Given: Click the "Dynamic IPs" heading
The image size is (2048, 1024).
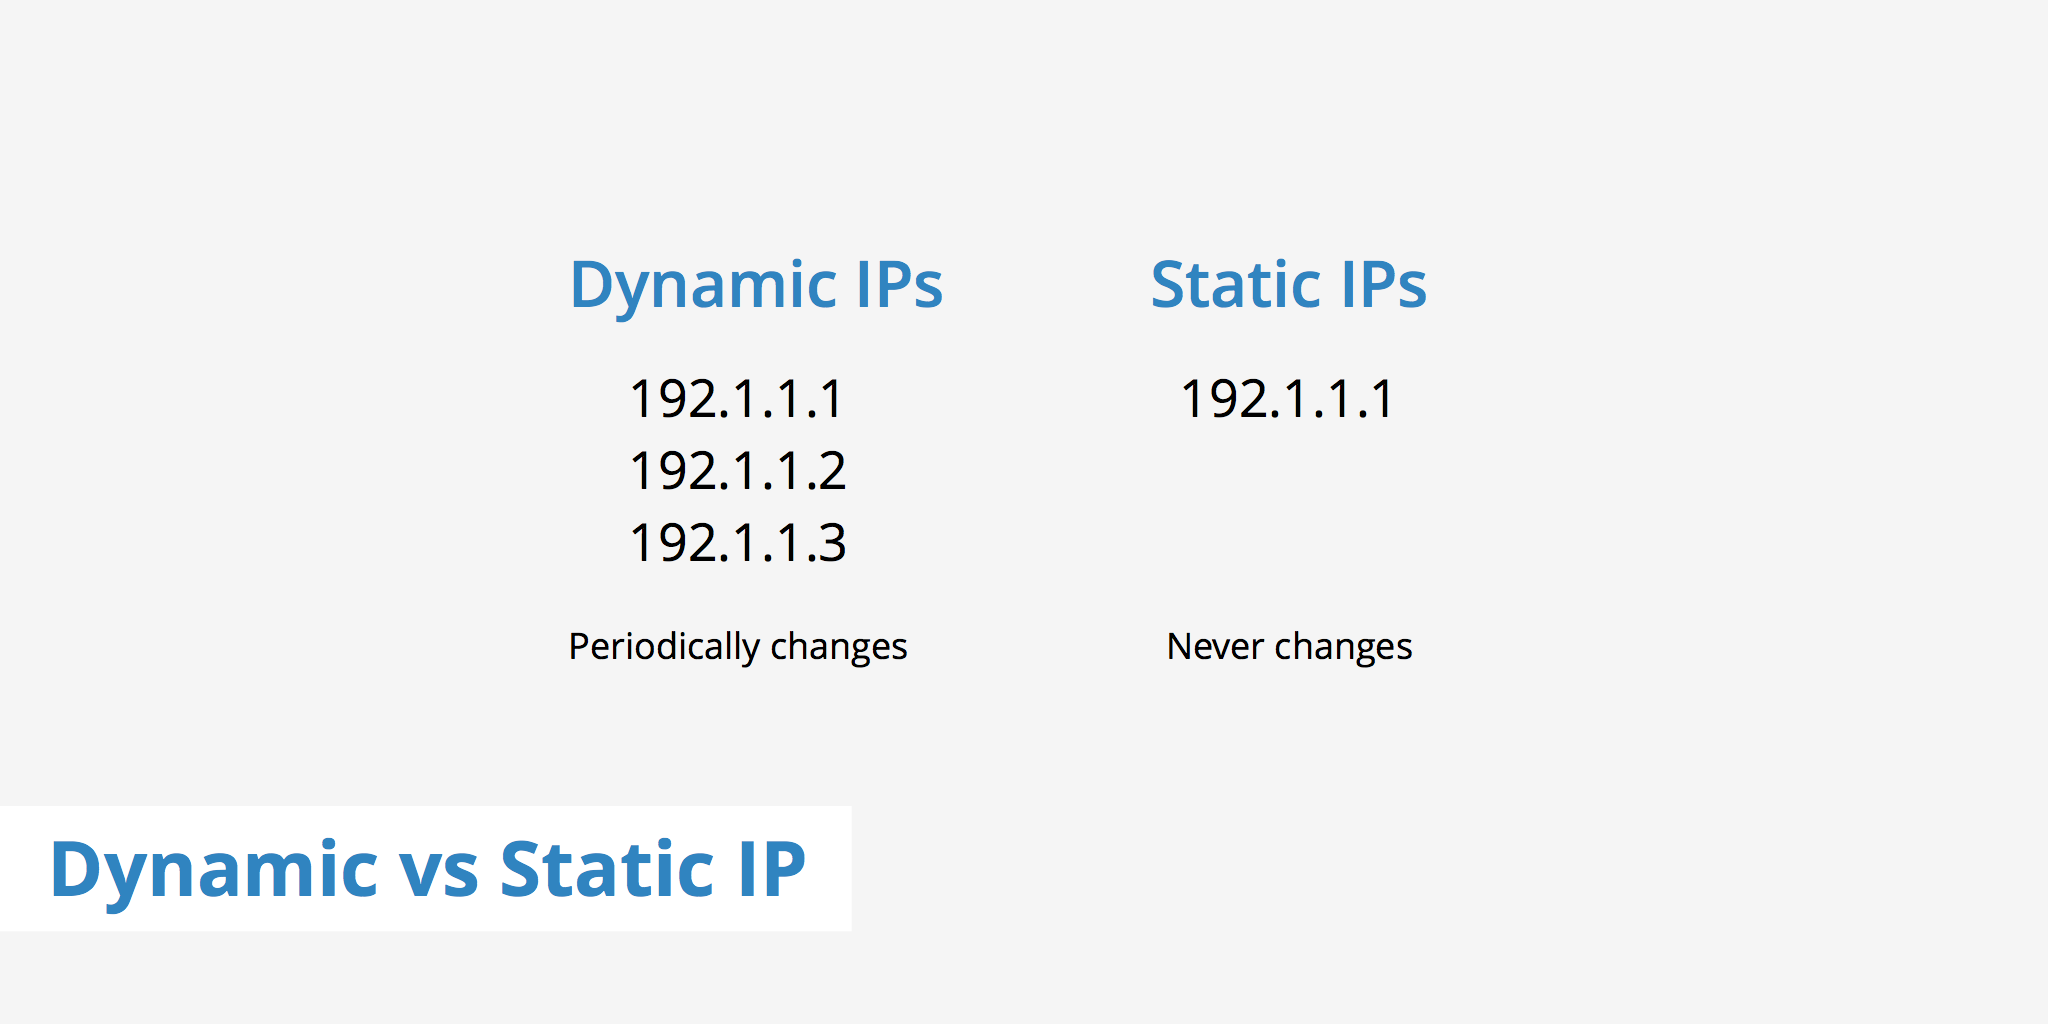Looking at the screenshot, I should (x=756, y=286).
